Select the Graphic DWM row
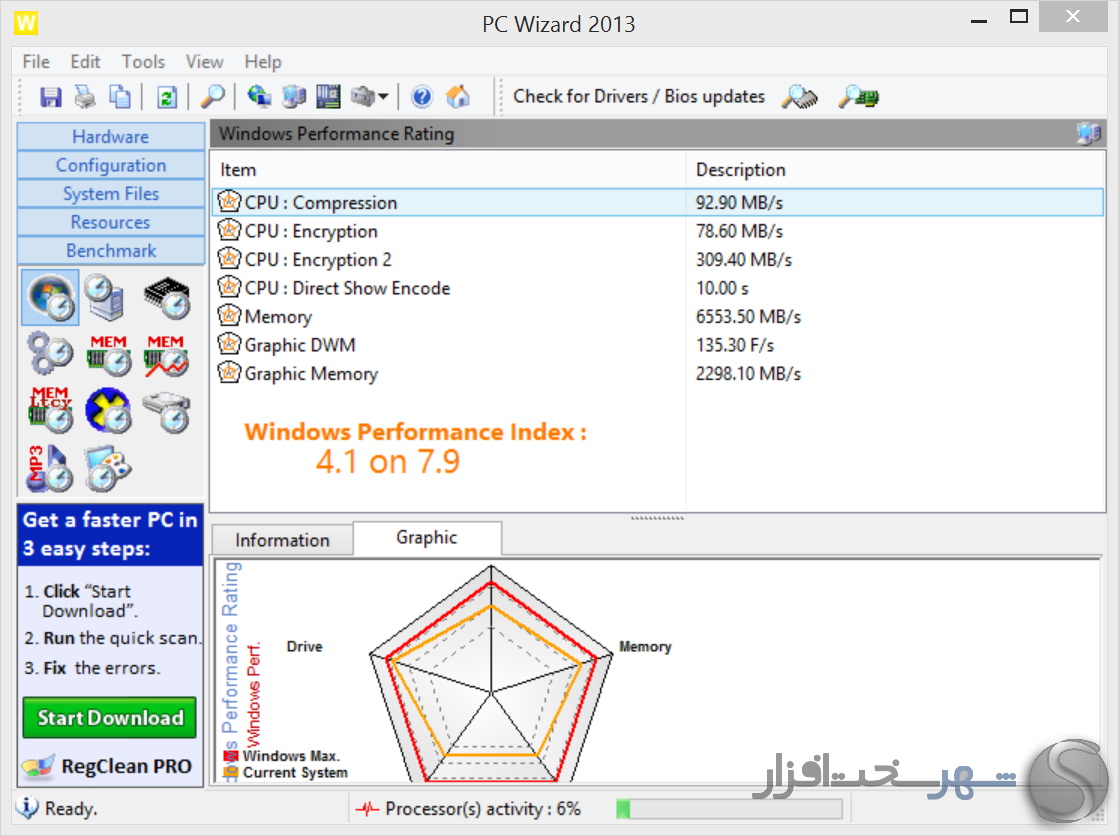 pyautogui.click(x=658, y=345)
